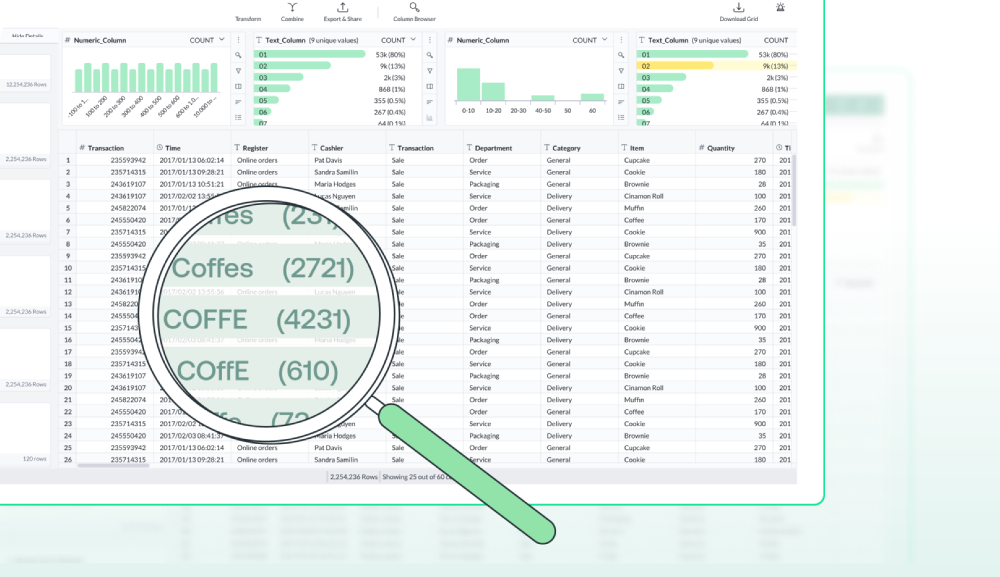
Task: Open the COUNT dropdown on the rightmost Text_Column panel
Action: click(778, 40)
